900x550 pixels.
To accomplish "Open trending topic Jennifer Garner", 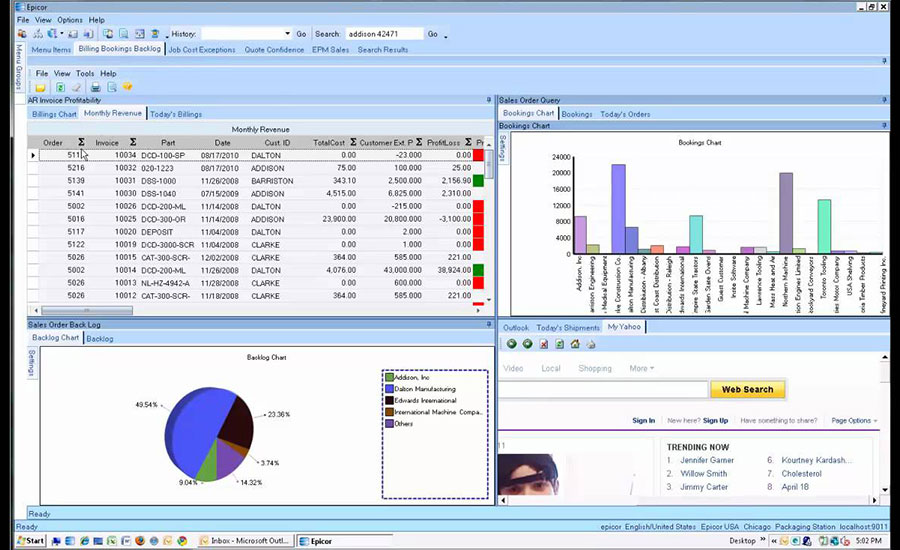I will [707, 460].
